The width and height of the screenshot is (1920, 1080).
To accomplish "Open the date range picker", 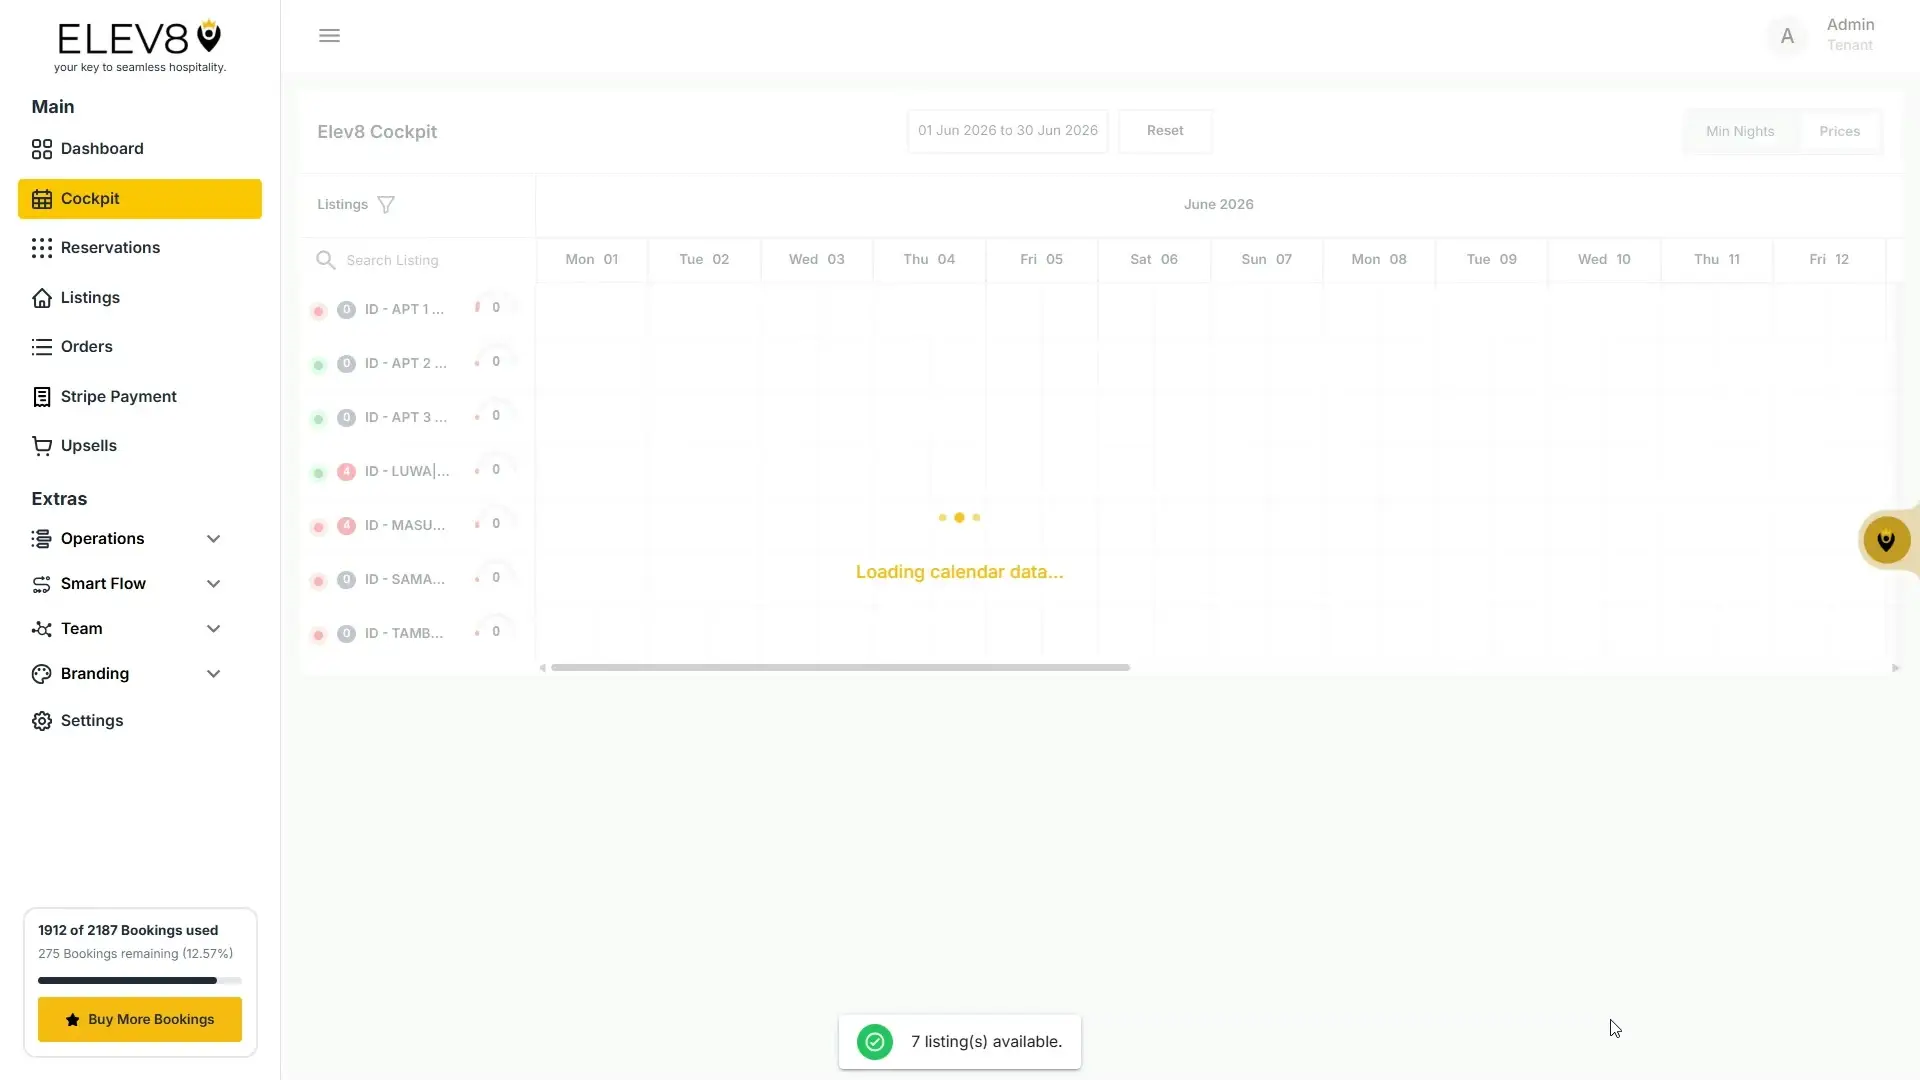I will [1007, 131].
